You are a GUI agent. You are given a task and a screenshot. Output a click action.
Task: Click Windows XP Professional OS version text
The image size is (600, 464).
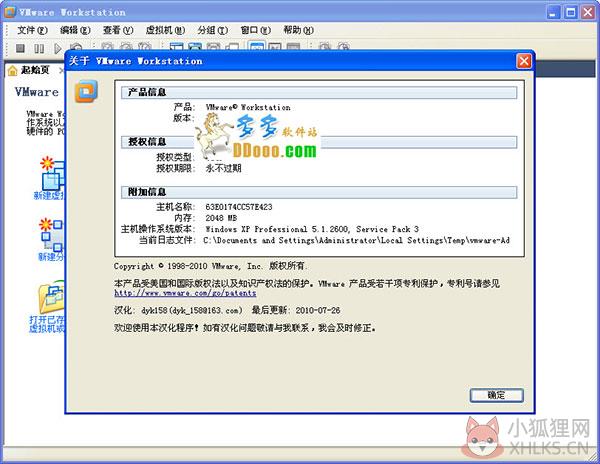312,229
